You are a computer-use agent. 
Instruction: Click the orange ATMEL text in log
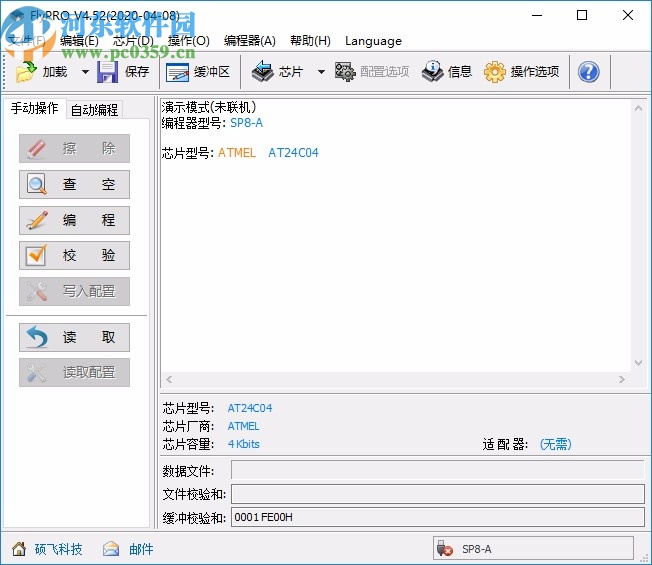tap(237, 153)
